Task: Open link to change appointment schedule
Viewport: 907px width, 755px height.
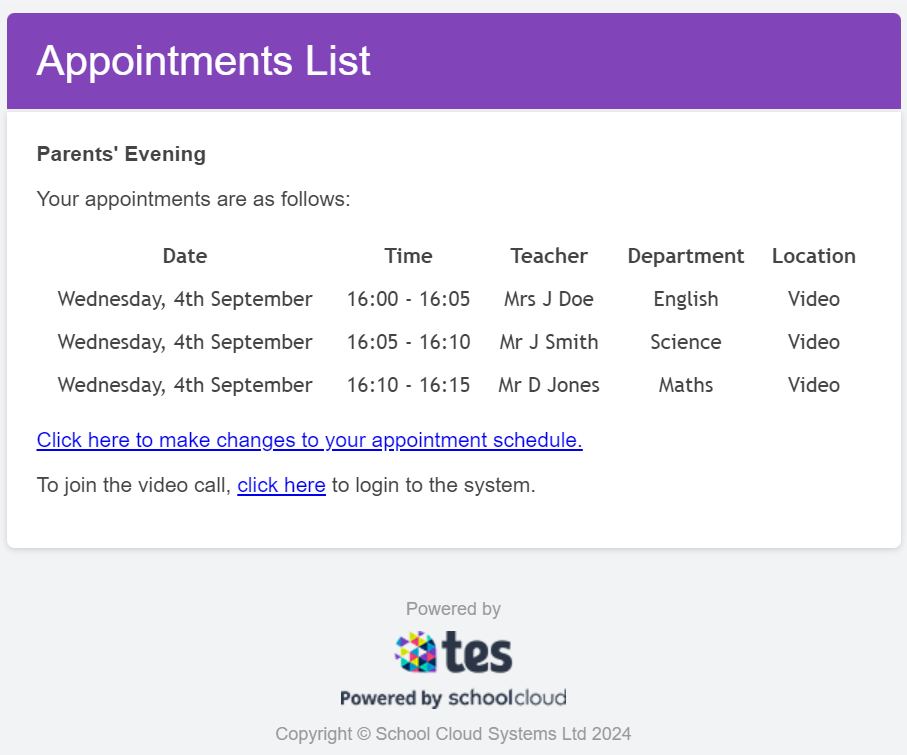Action: click(309, 440)
